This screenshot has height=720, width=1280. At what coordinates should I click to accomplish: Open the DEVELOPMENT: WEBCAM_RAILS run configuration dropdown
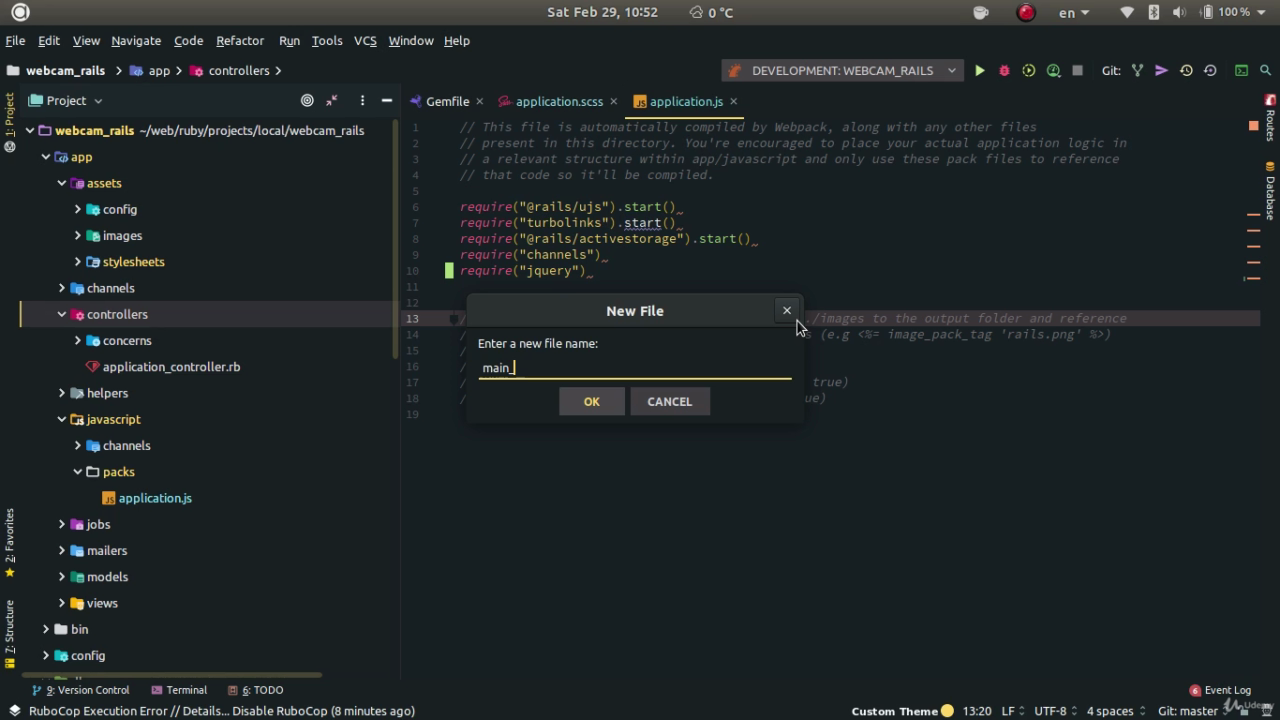click(843, 71)
